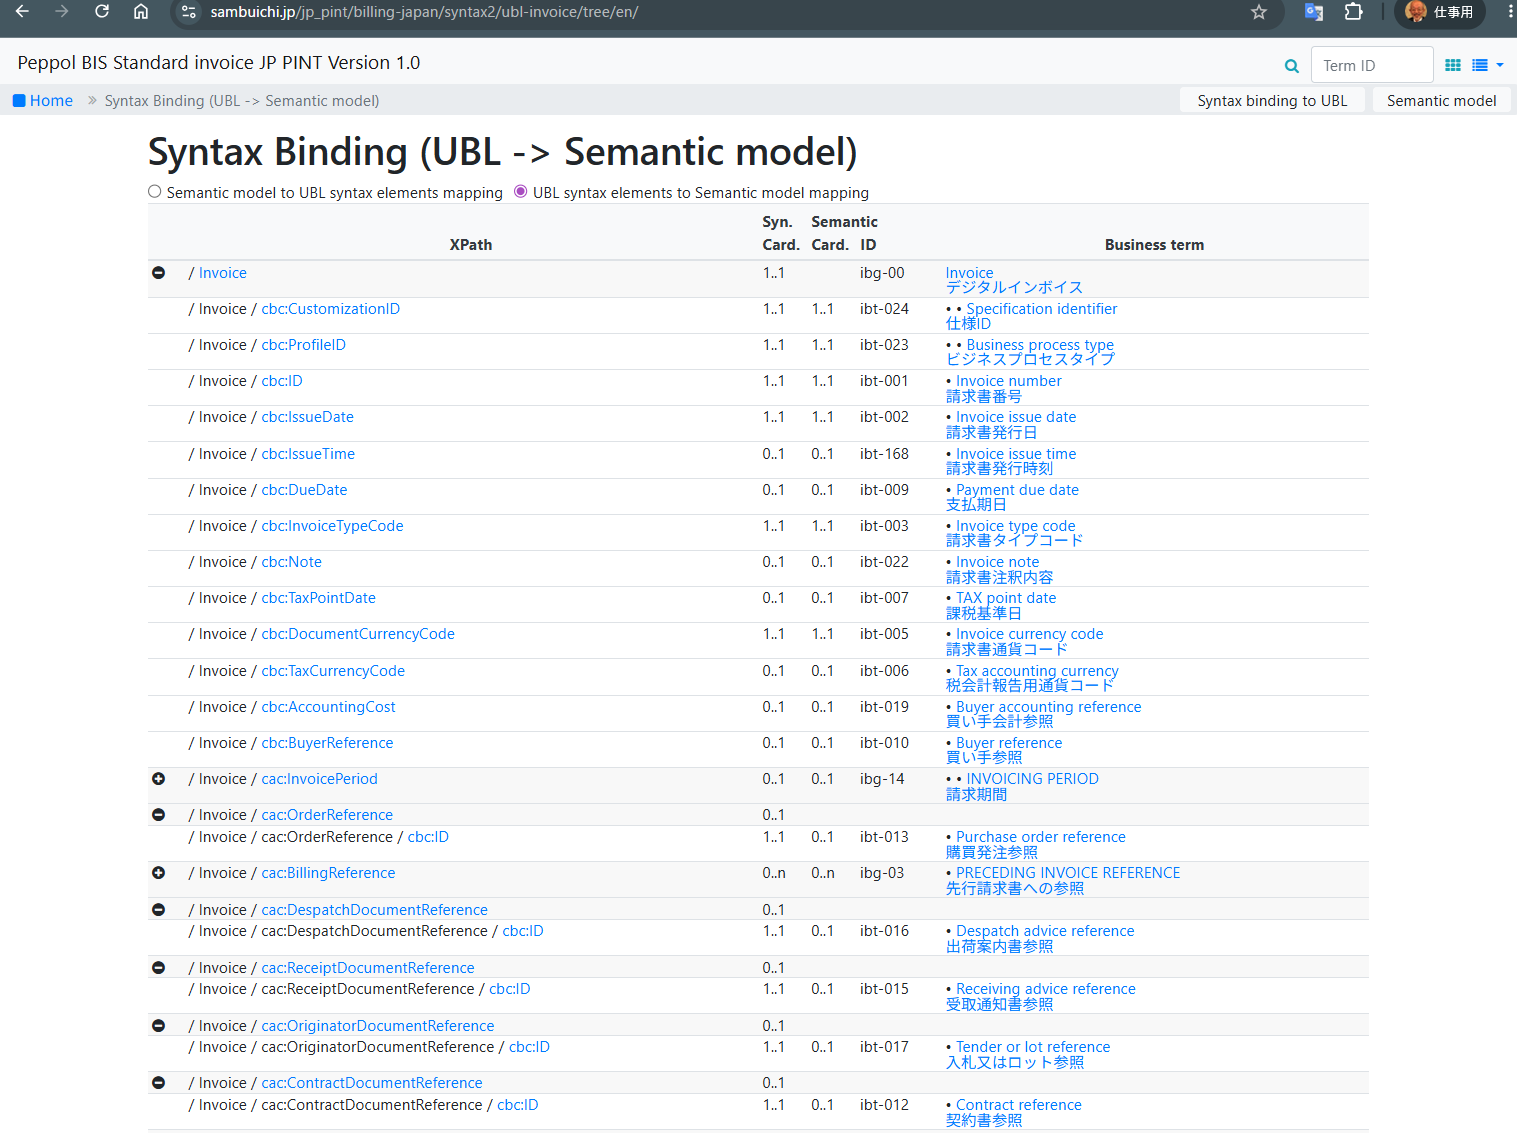
Task: Open the cbc:TaxCurrencyCode XPath link
Action: click(333, 671)
